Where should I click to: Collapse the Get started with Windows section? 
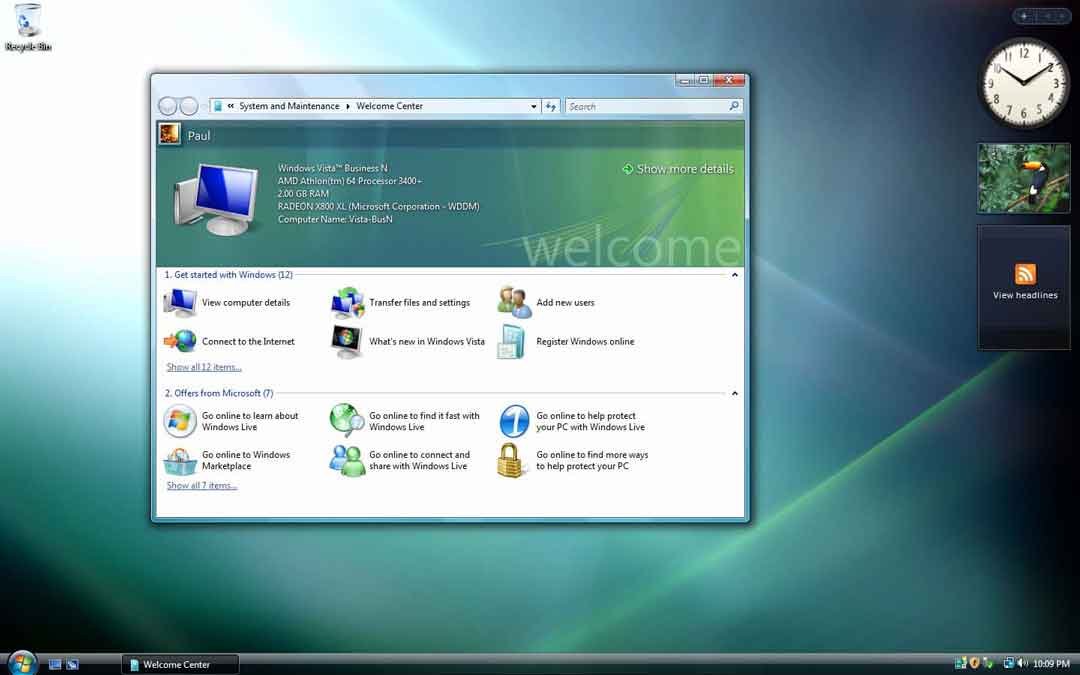click(x=734, y=274)
